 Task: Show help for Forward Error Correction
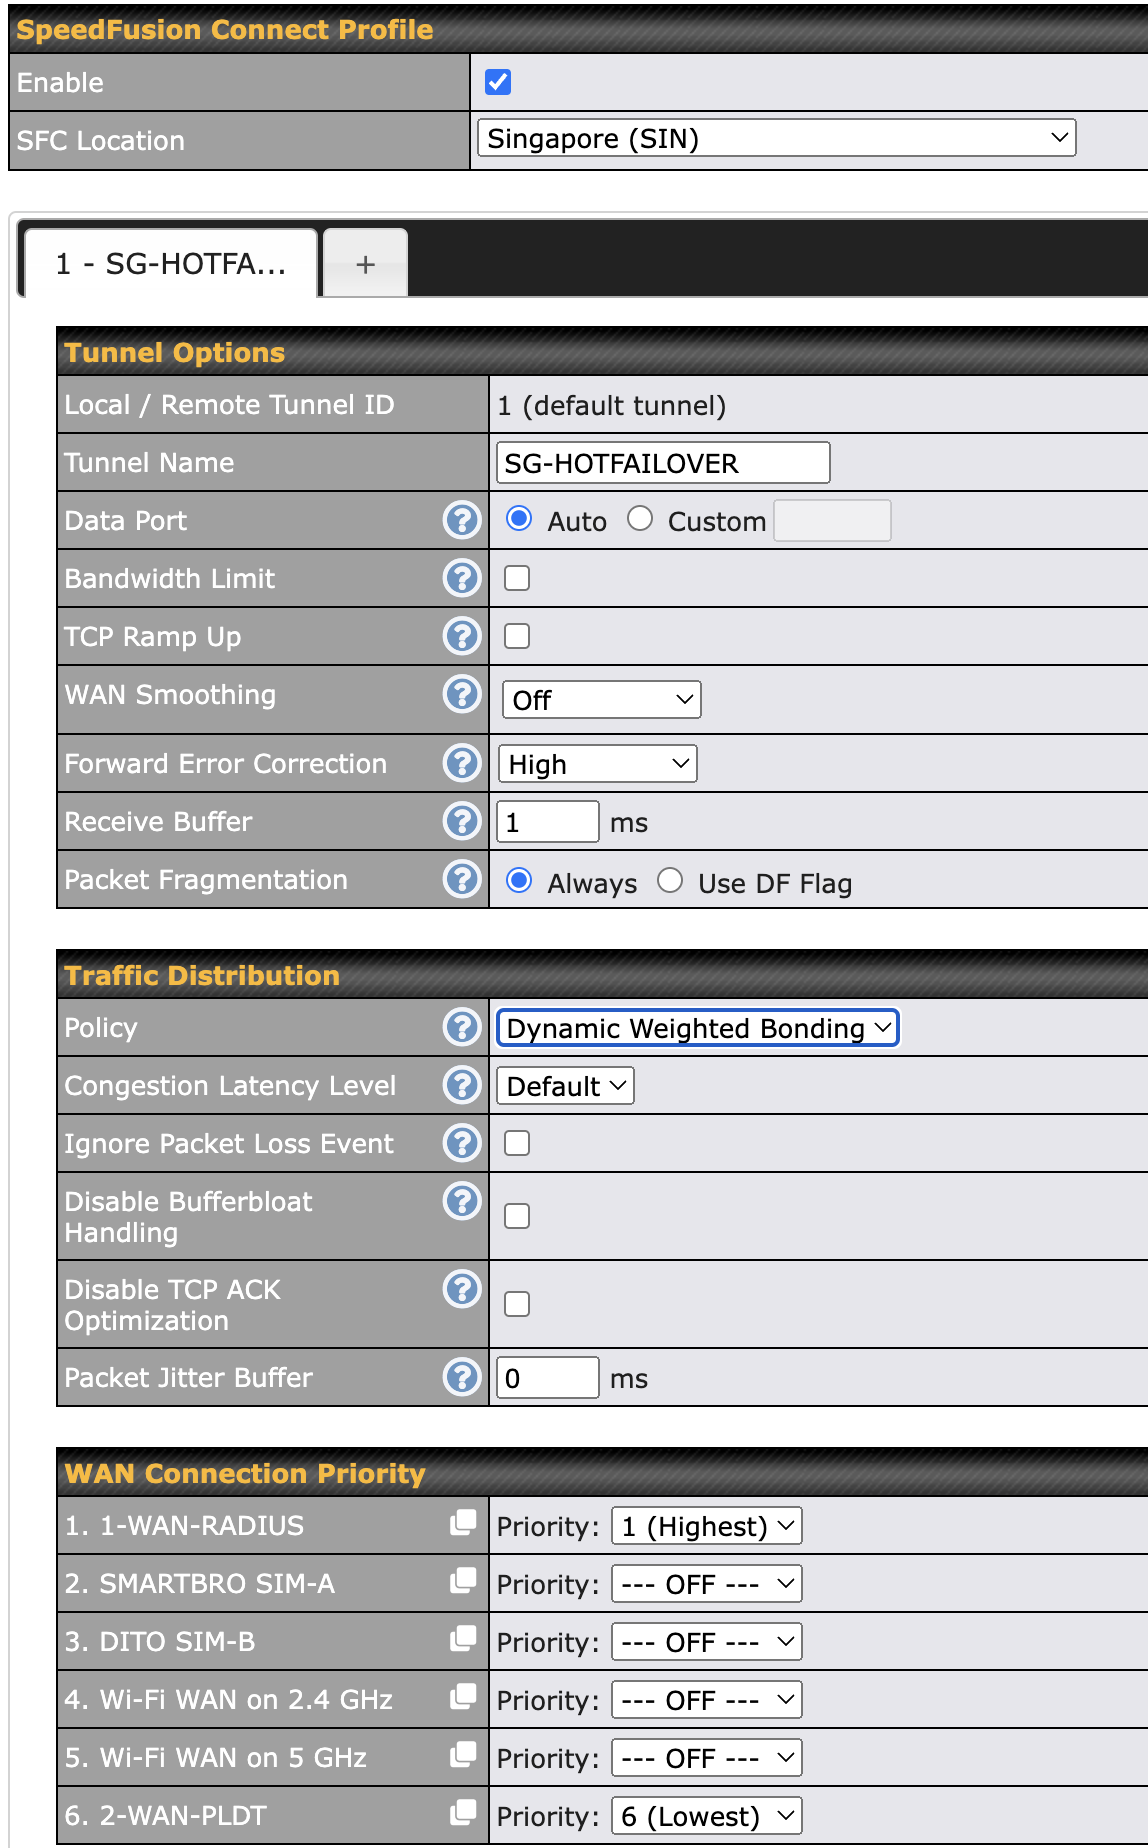coord(462,763)
